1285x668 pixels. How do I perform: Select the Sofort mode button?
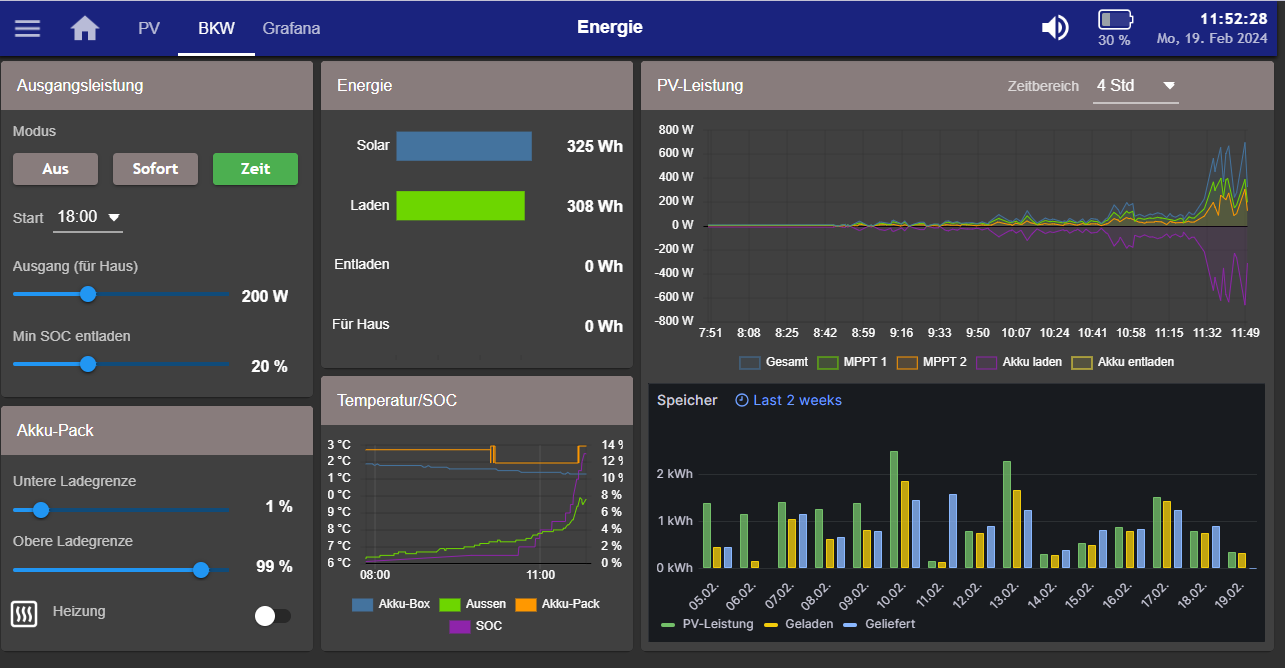click(155, 169)
